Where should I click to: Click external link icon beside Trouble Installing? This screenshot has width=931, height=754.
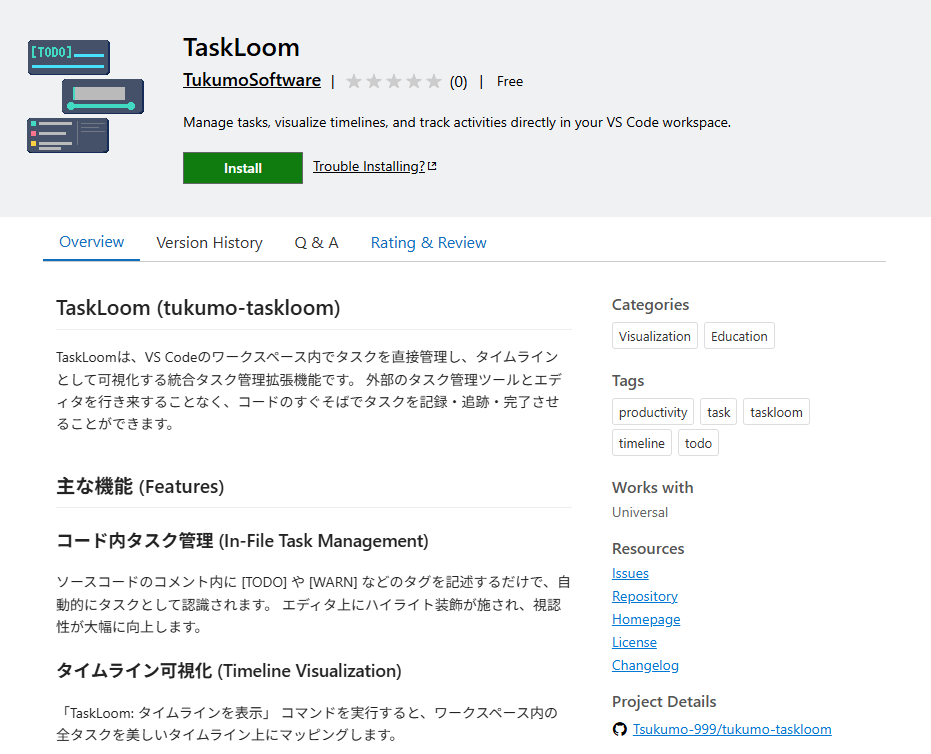click(432, 166)
